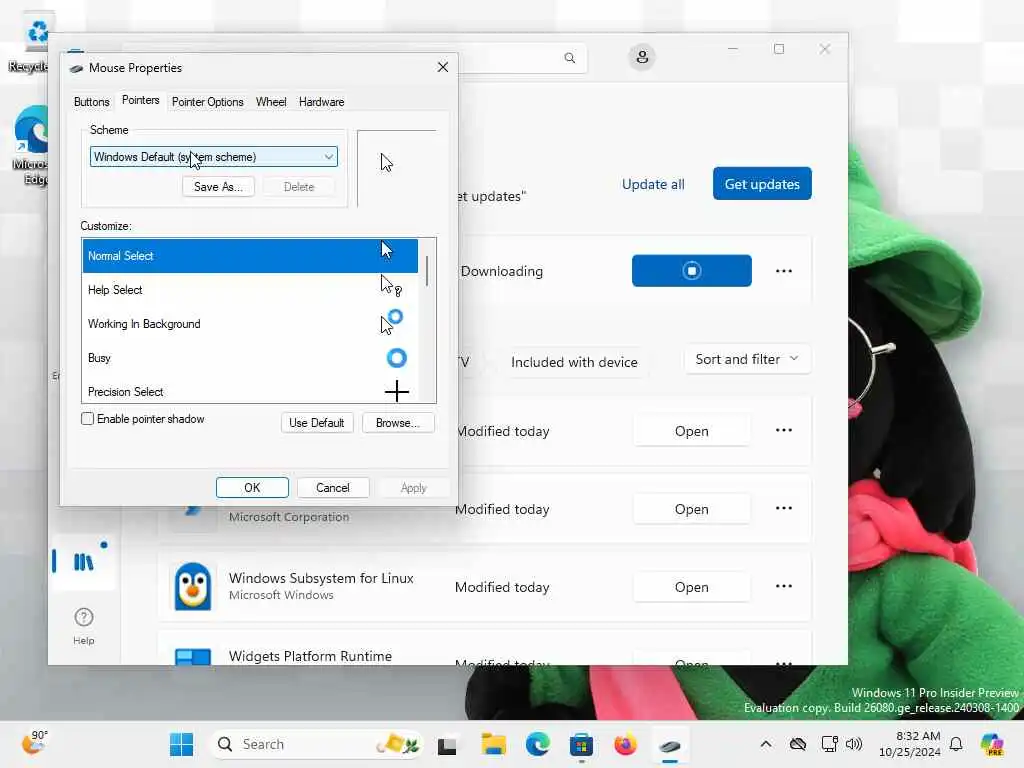This screenshot has width=1024, height=768.
Task: Select the Pointers tab
Action: point(140,101)
